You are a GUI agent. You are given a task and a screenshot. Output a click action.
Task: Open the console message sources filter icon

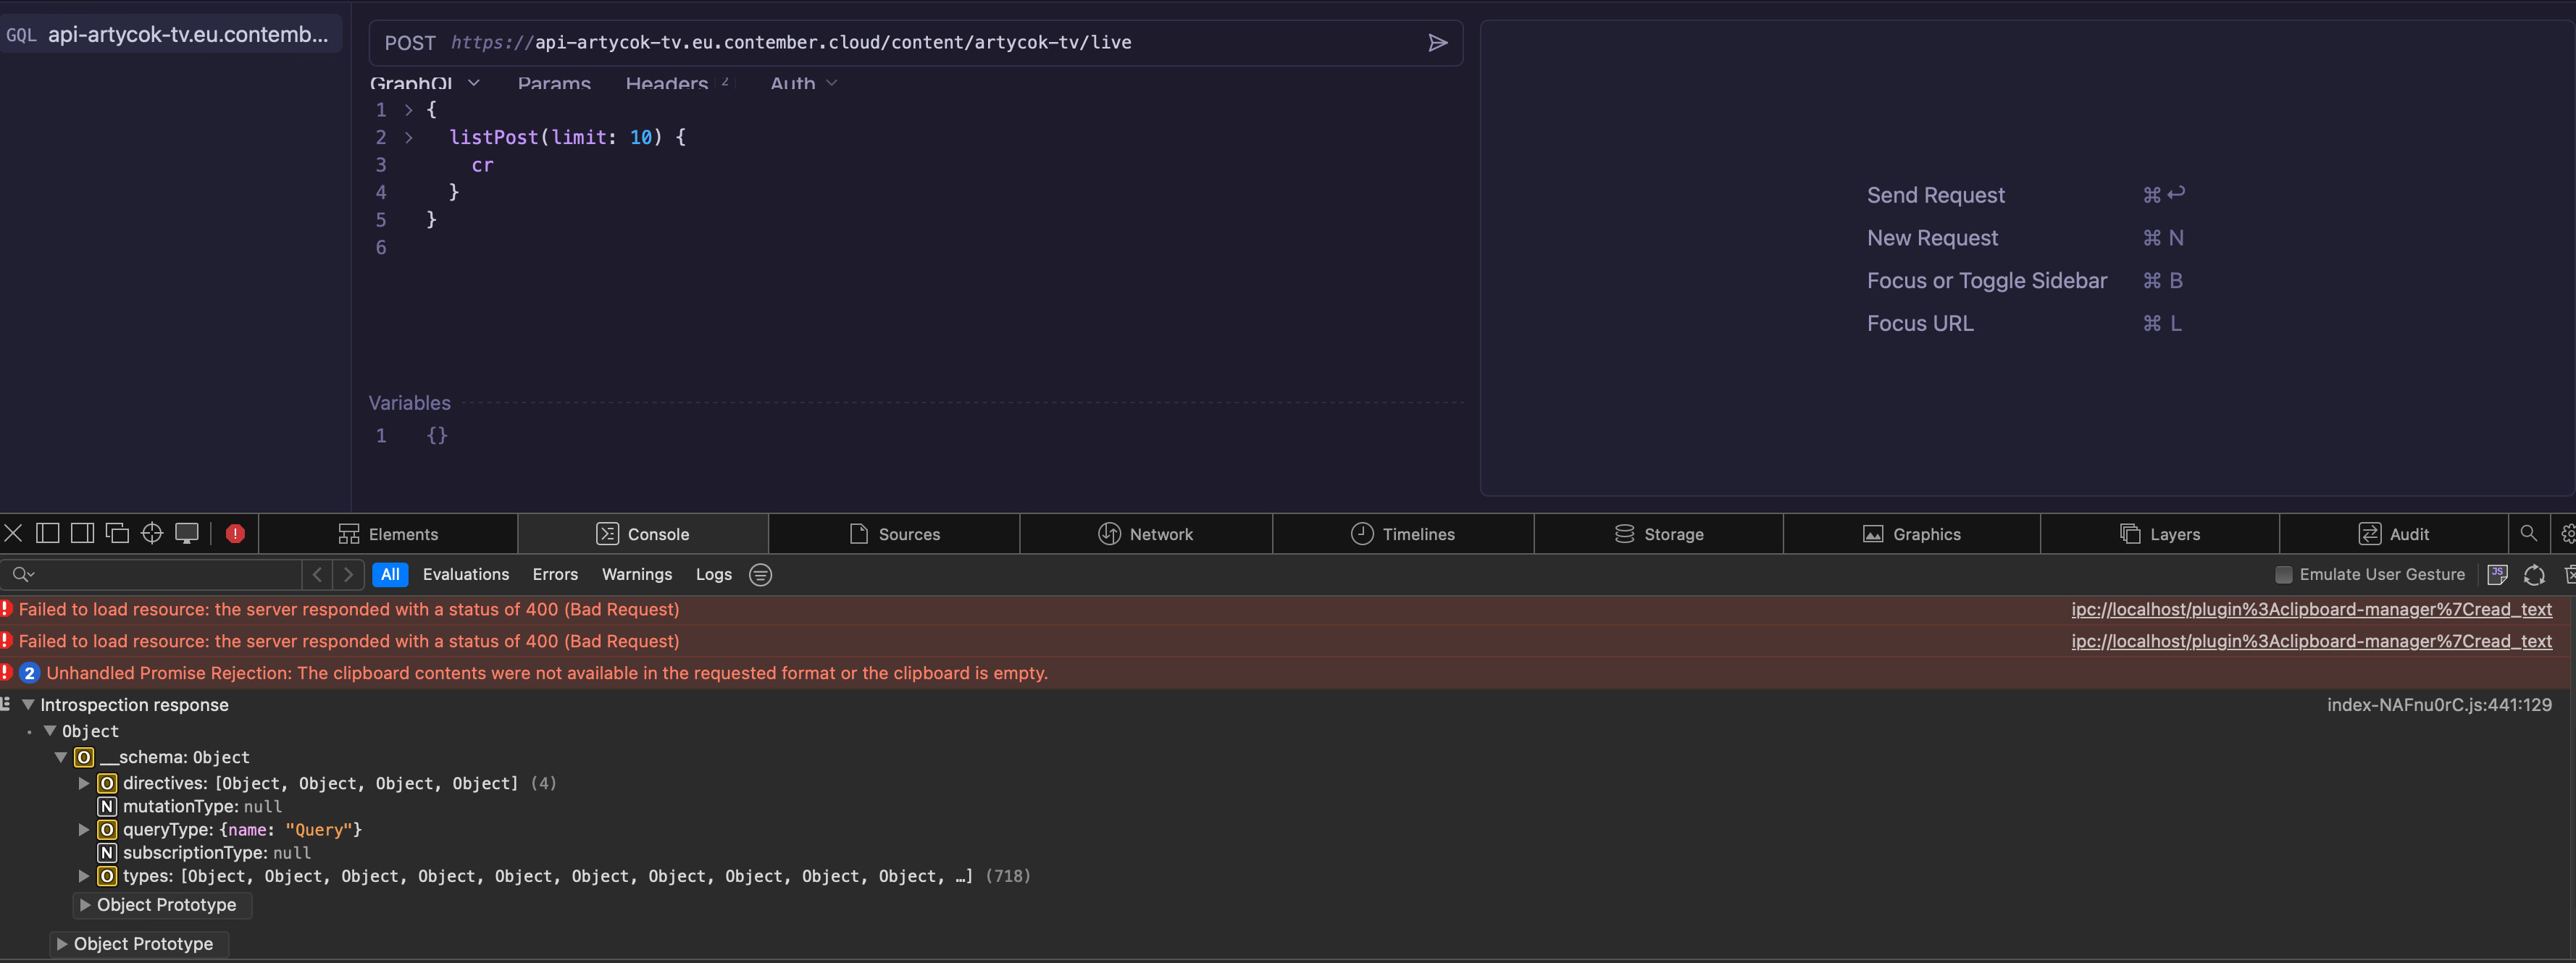760,574
